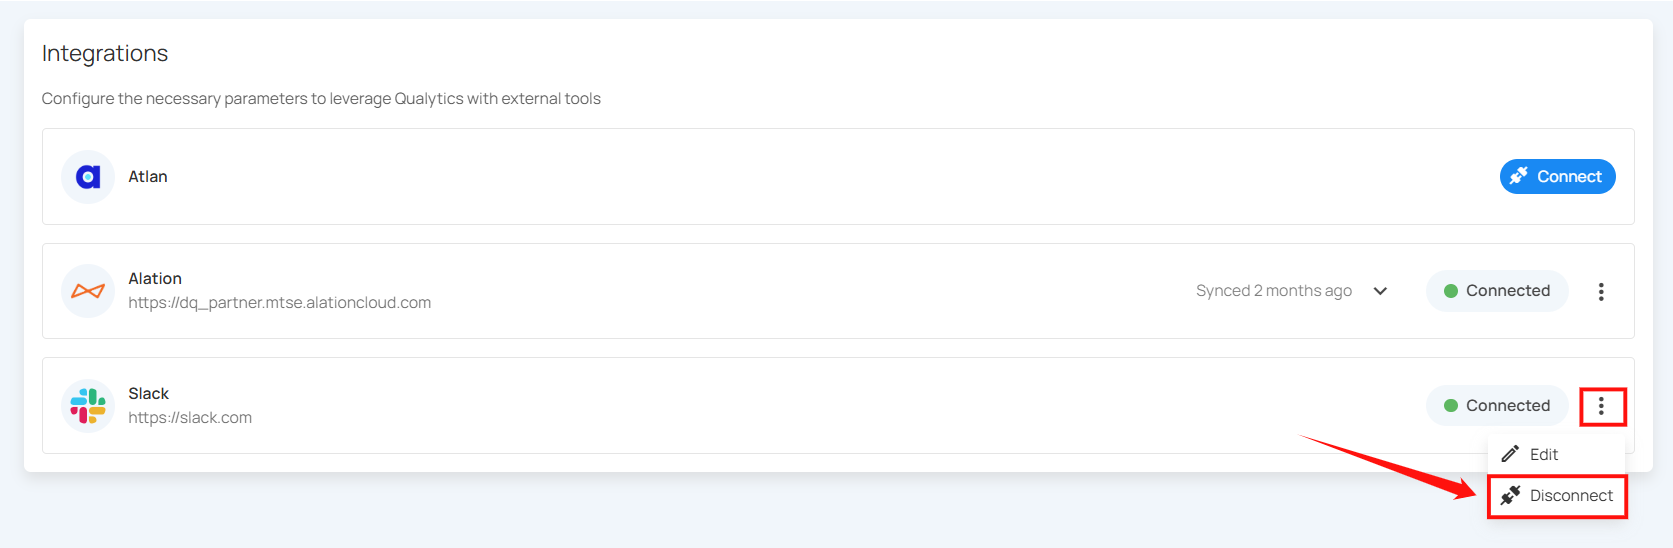
Task: Open the Slack three-dot options menu
Action: [1601, 406]
